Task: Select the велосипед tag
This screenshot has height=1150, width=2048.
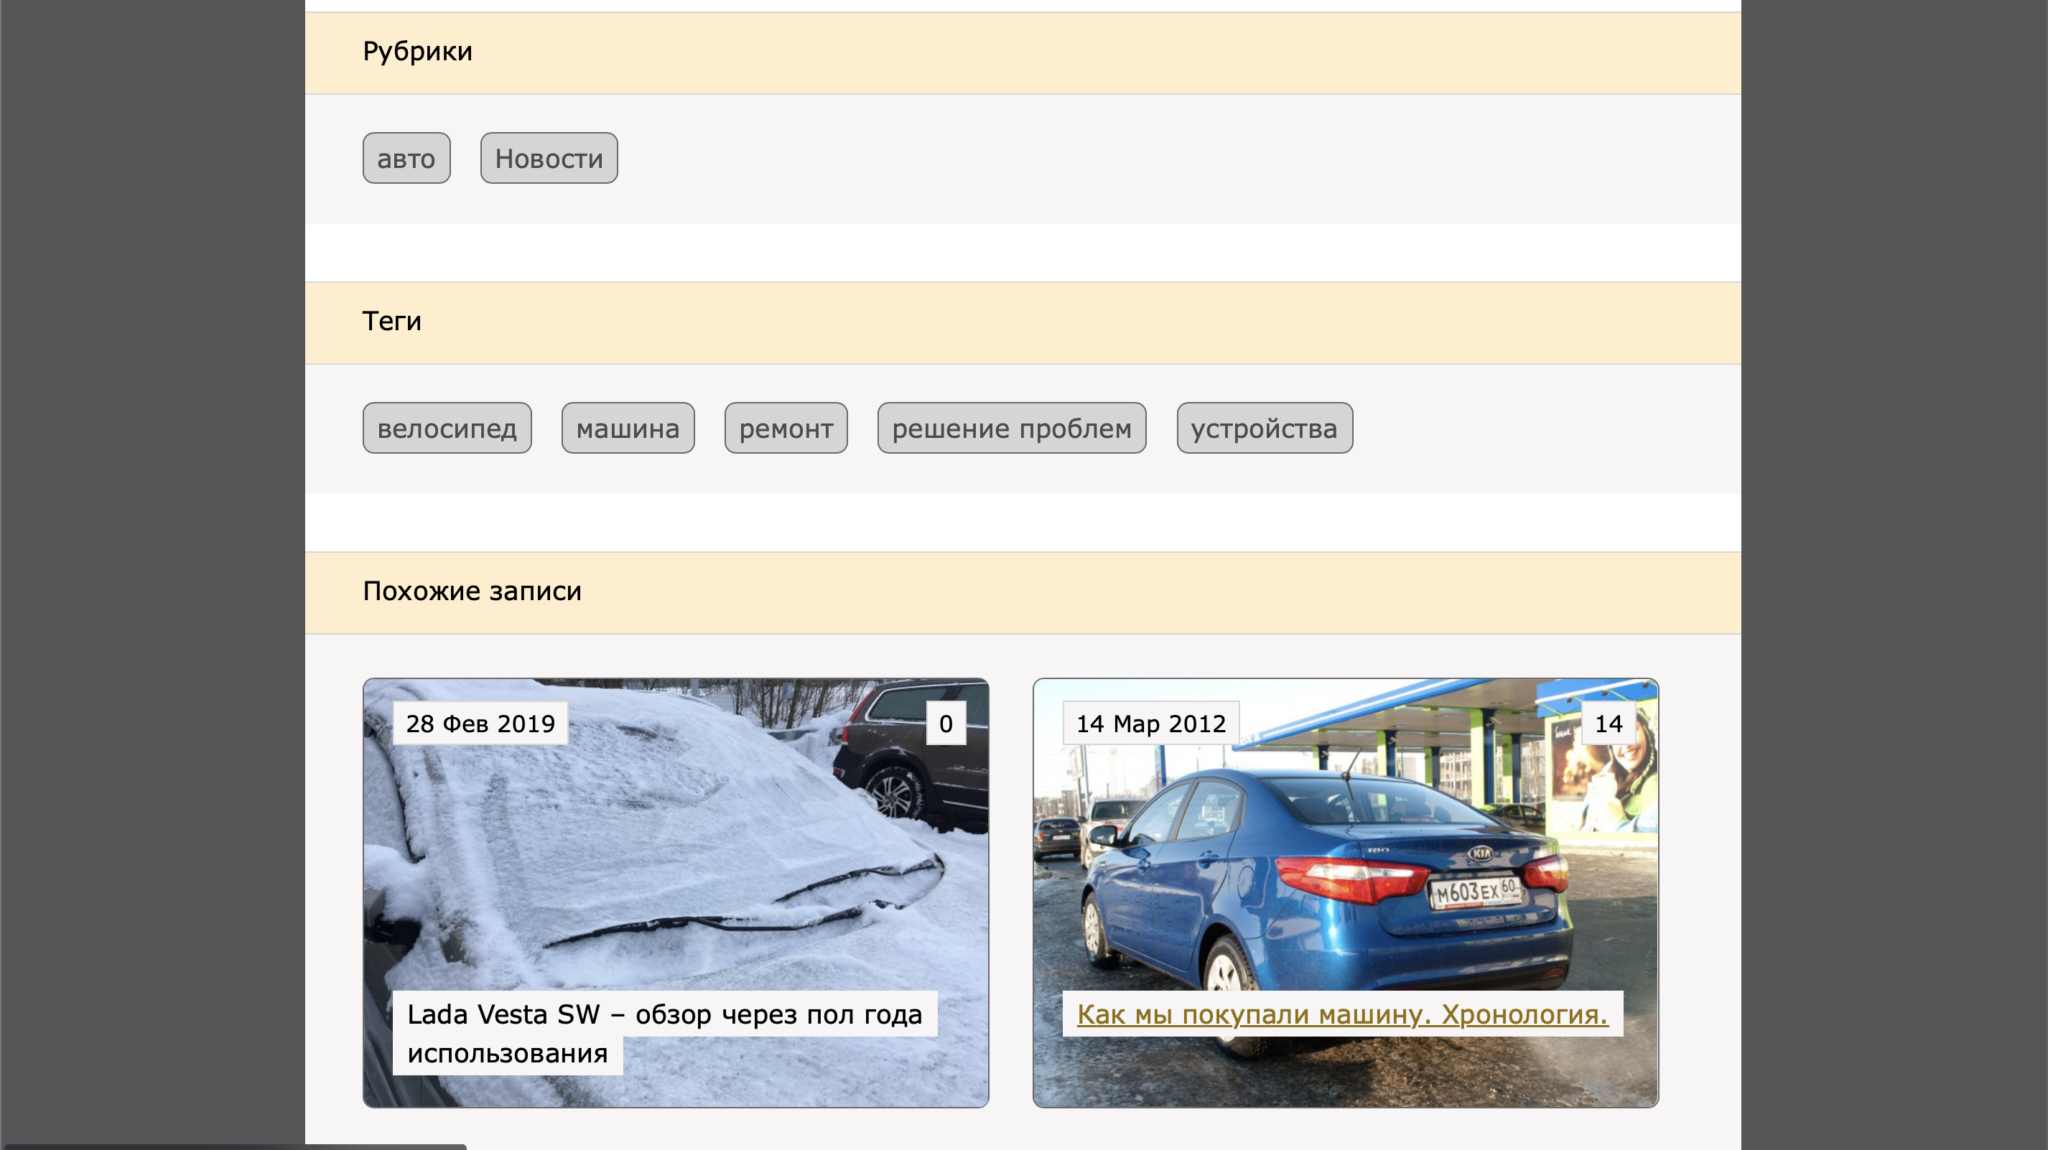Action: 447,428
